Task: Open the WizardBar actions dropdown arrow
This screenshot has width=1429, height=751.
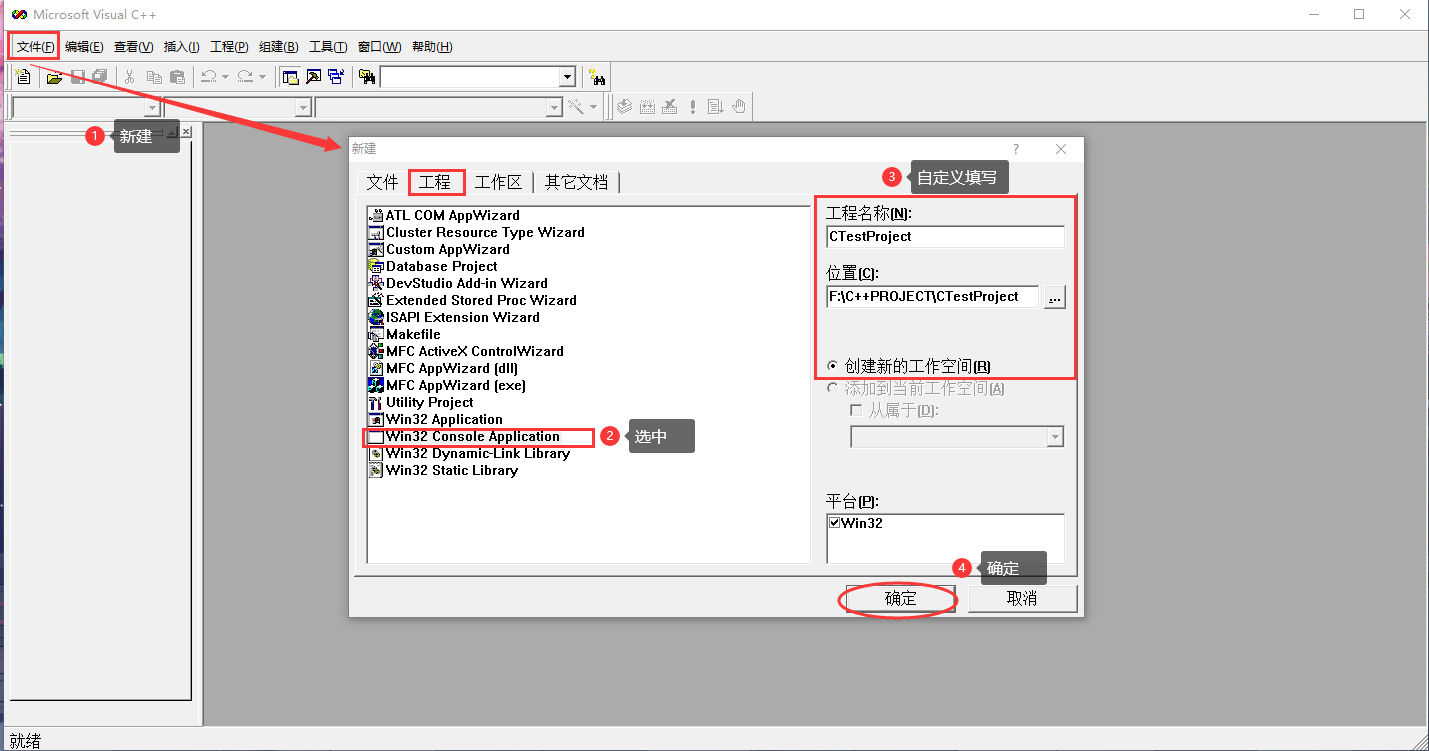Action: pos(593,106)
